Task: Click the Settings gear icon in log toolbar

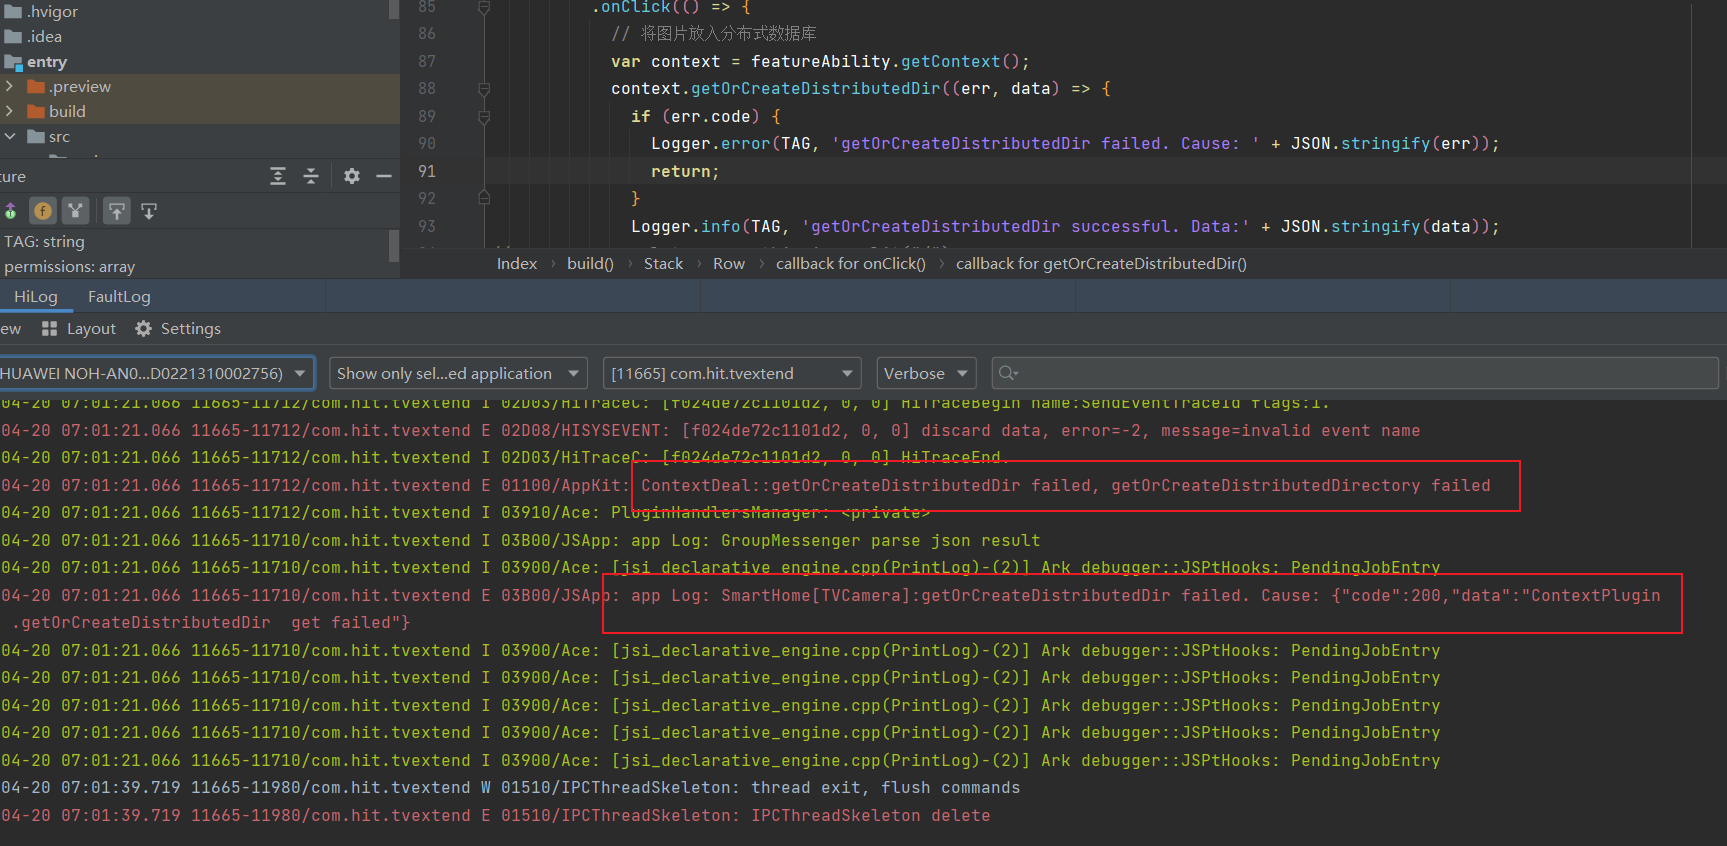Action: click(143, 328)
